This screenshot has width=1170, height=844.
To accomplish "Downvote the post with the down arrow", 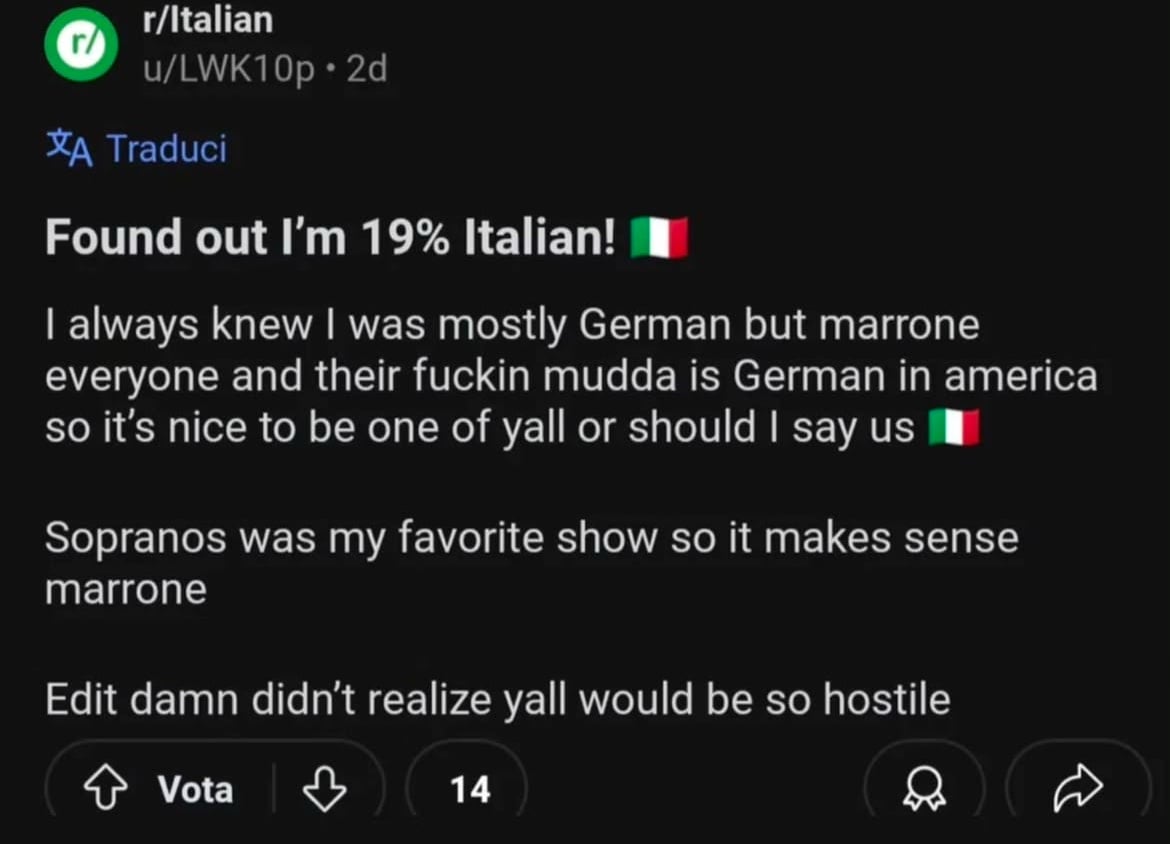I will (323, 790).
